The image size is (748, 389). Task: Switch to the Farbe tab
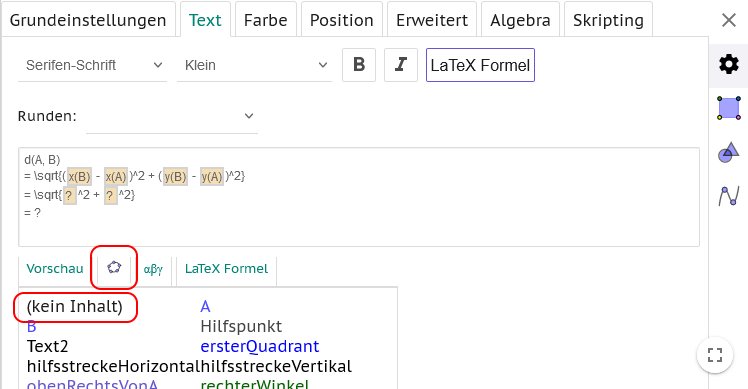pyautogui.click(x=265, y=20)
